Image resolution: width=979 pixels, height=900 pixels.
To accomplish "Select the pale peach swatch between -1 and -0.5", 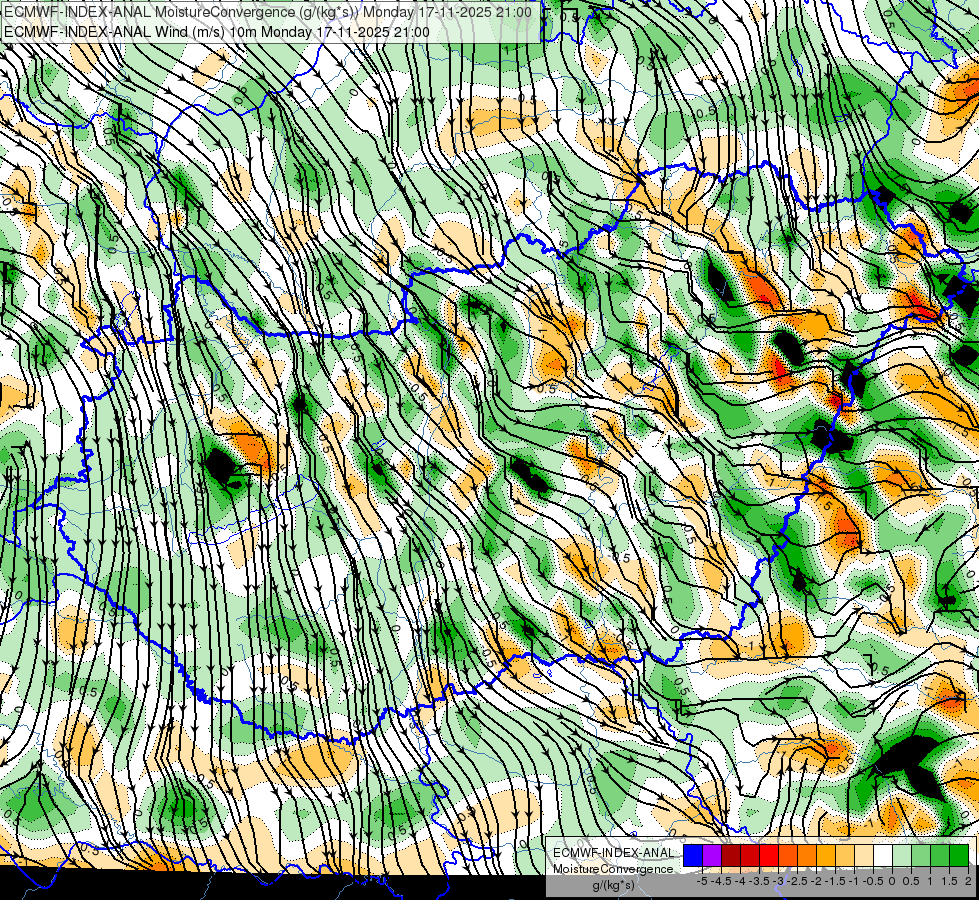I will coord(864,856).
